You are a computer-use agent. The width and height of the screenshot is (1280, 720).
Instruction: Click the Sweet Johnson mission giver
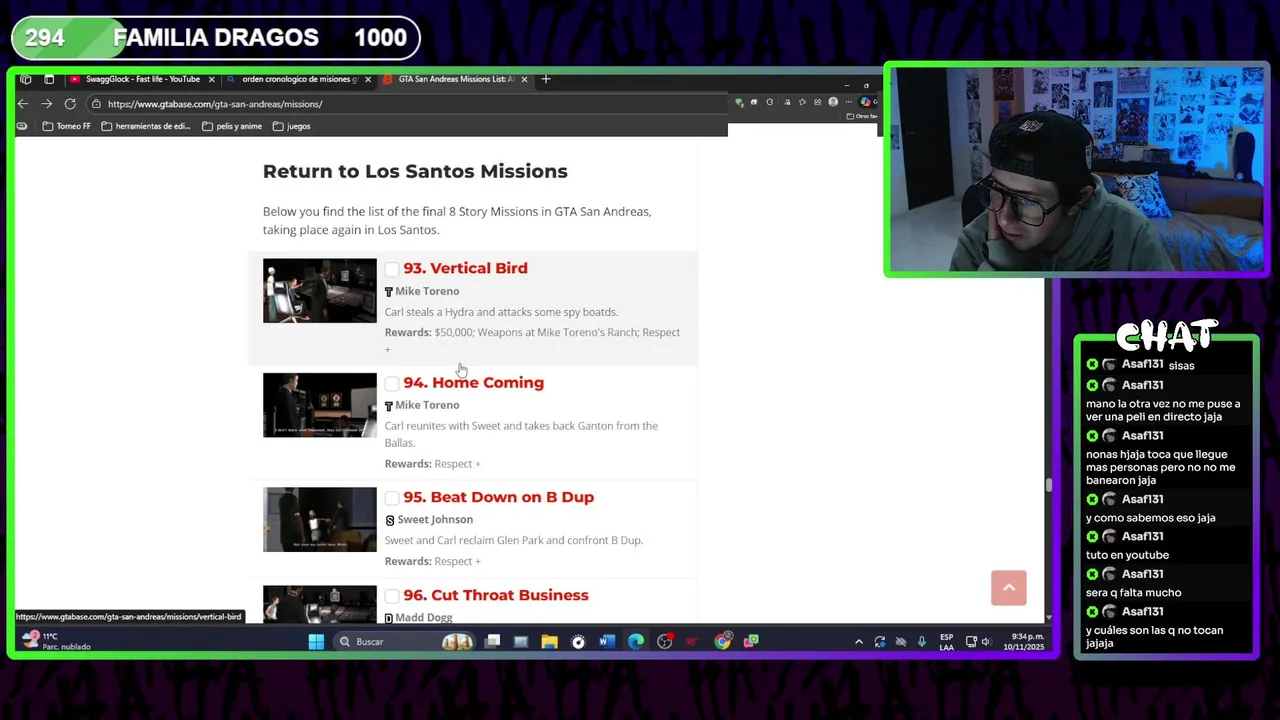point(435,519)
